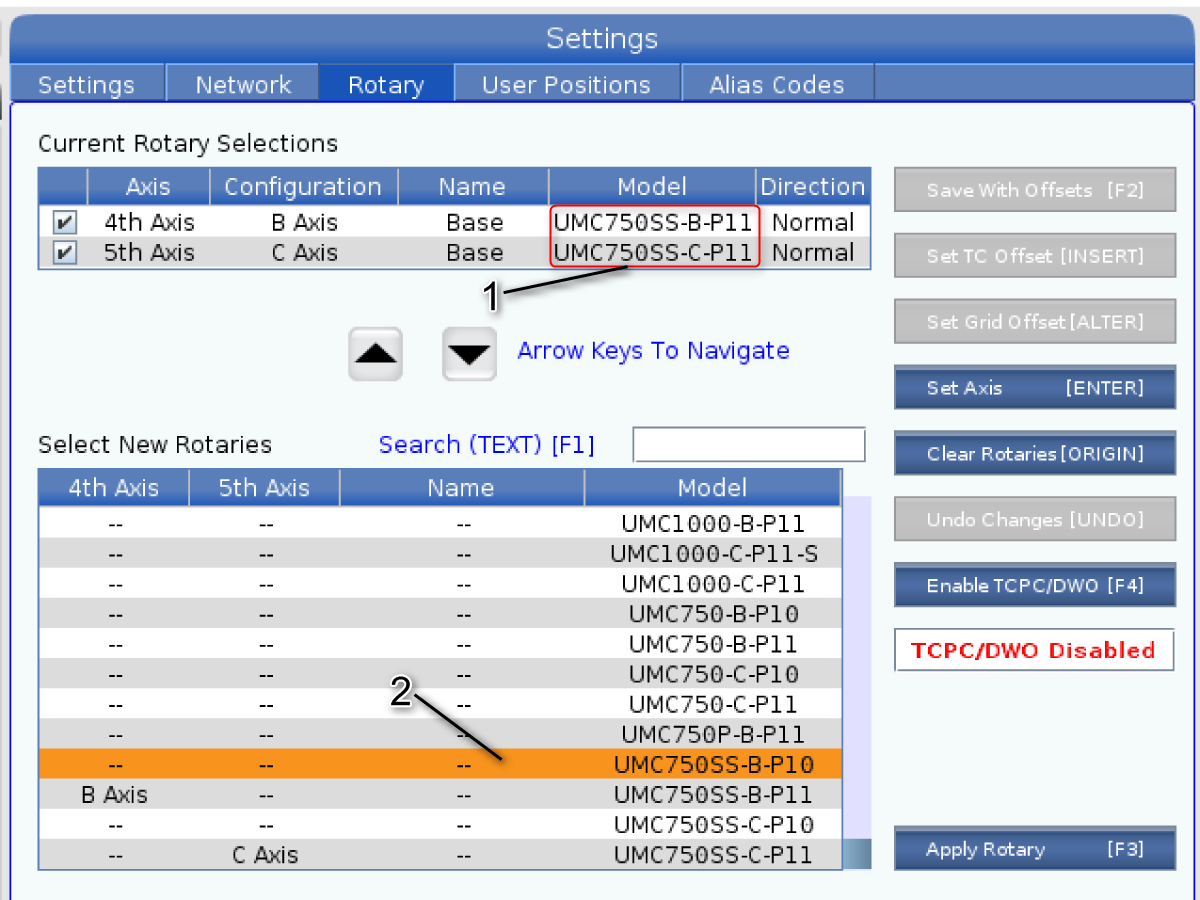
Task: Select UMC1000-C-P11-S in the rotary list
Action: click(x=440, y=553)
